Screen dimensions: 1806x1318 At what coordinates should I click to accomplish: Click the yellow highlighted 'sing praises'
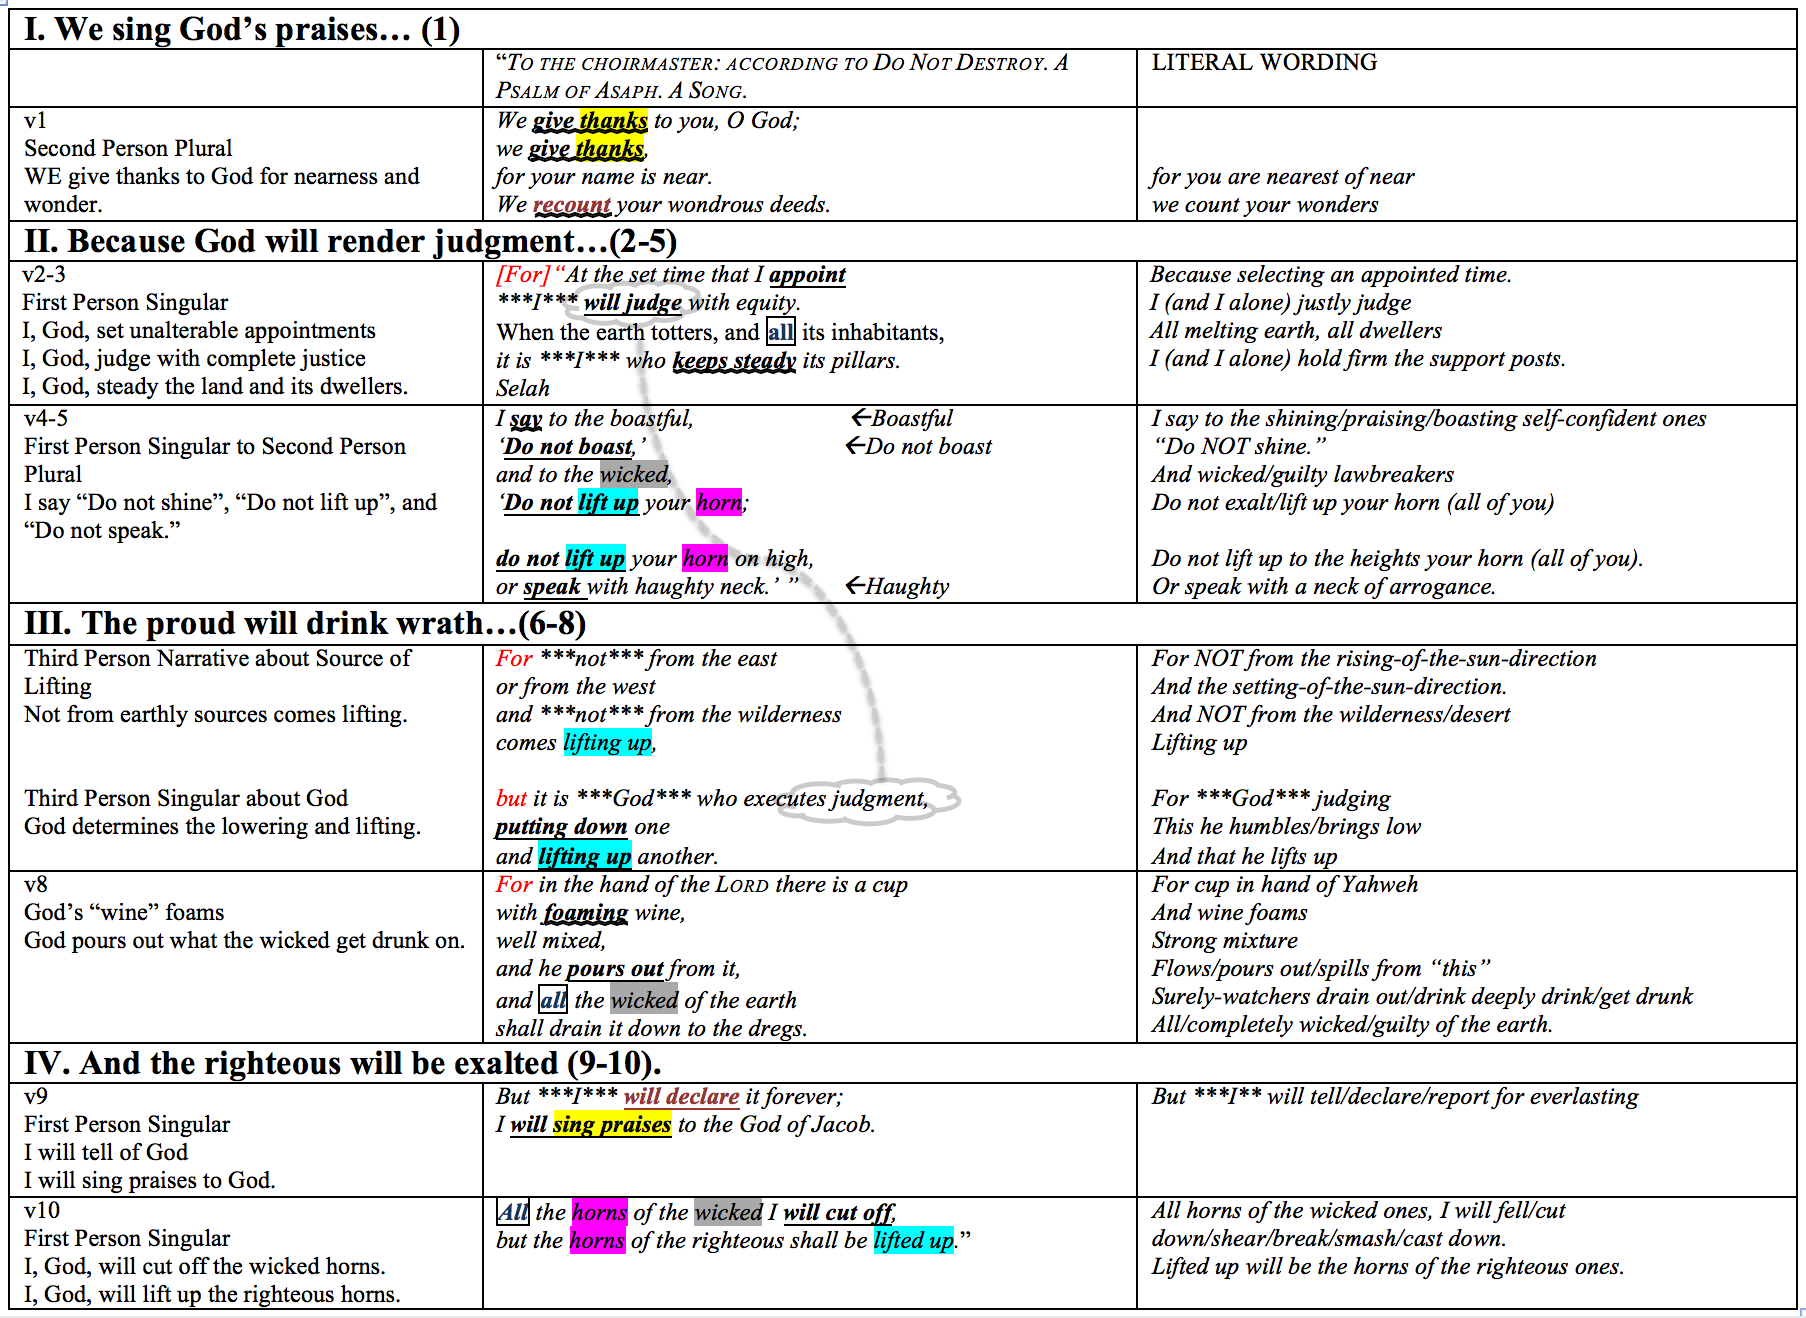611,1124
